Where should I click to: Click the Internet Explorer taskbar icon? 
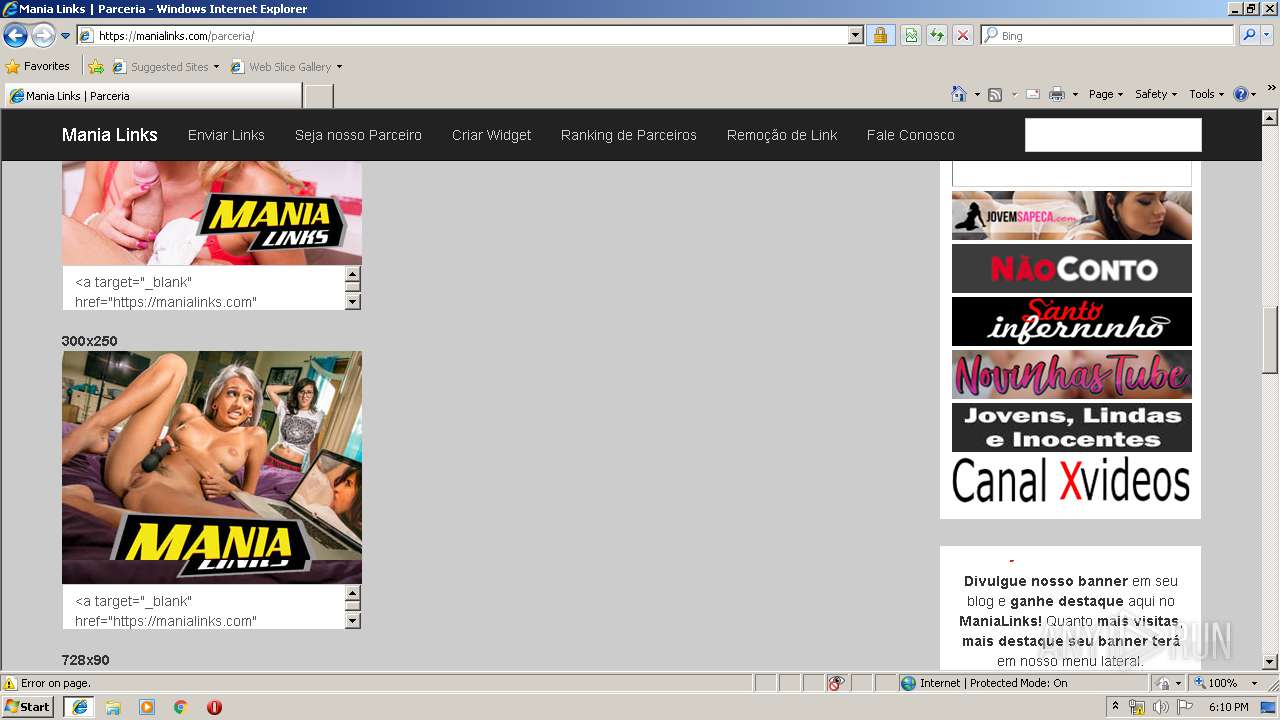pos(79,707)
